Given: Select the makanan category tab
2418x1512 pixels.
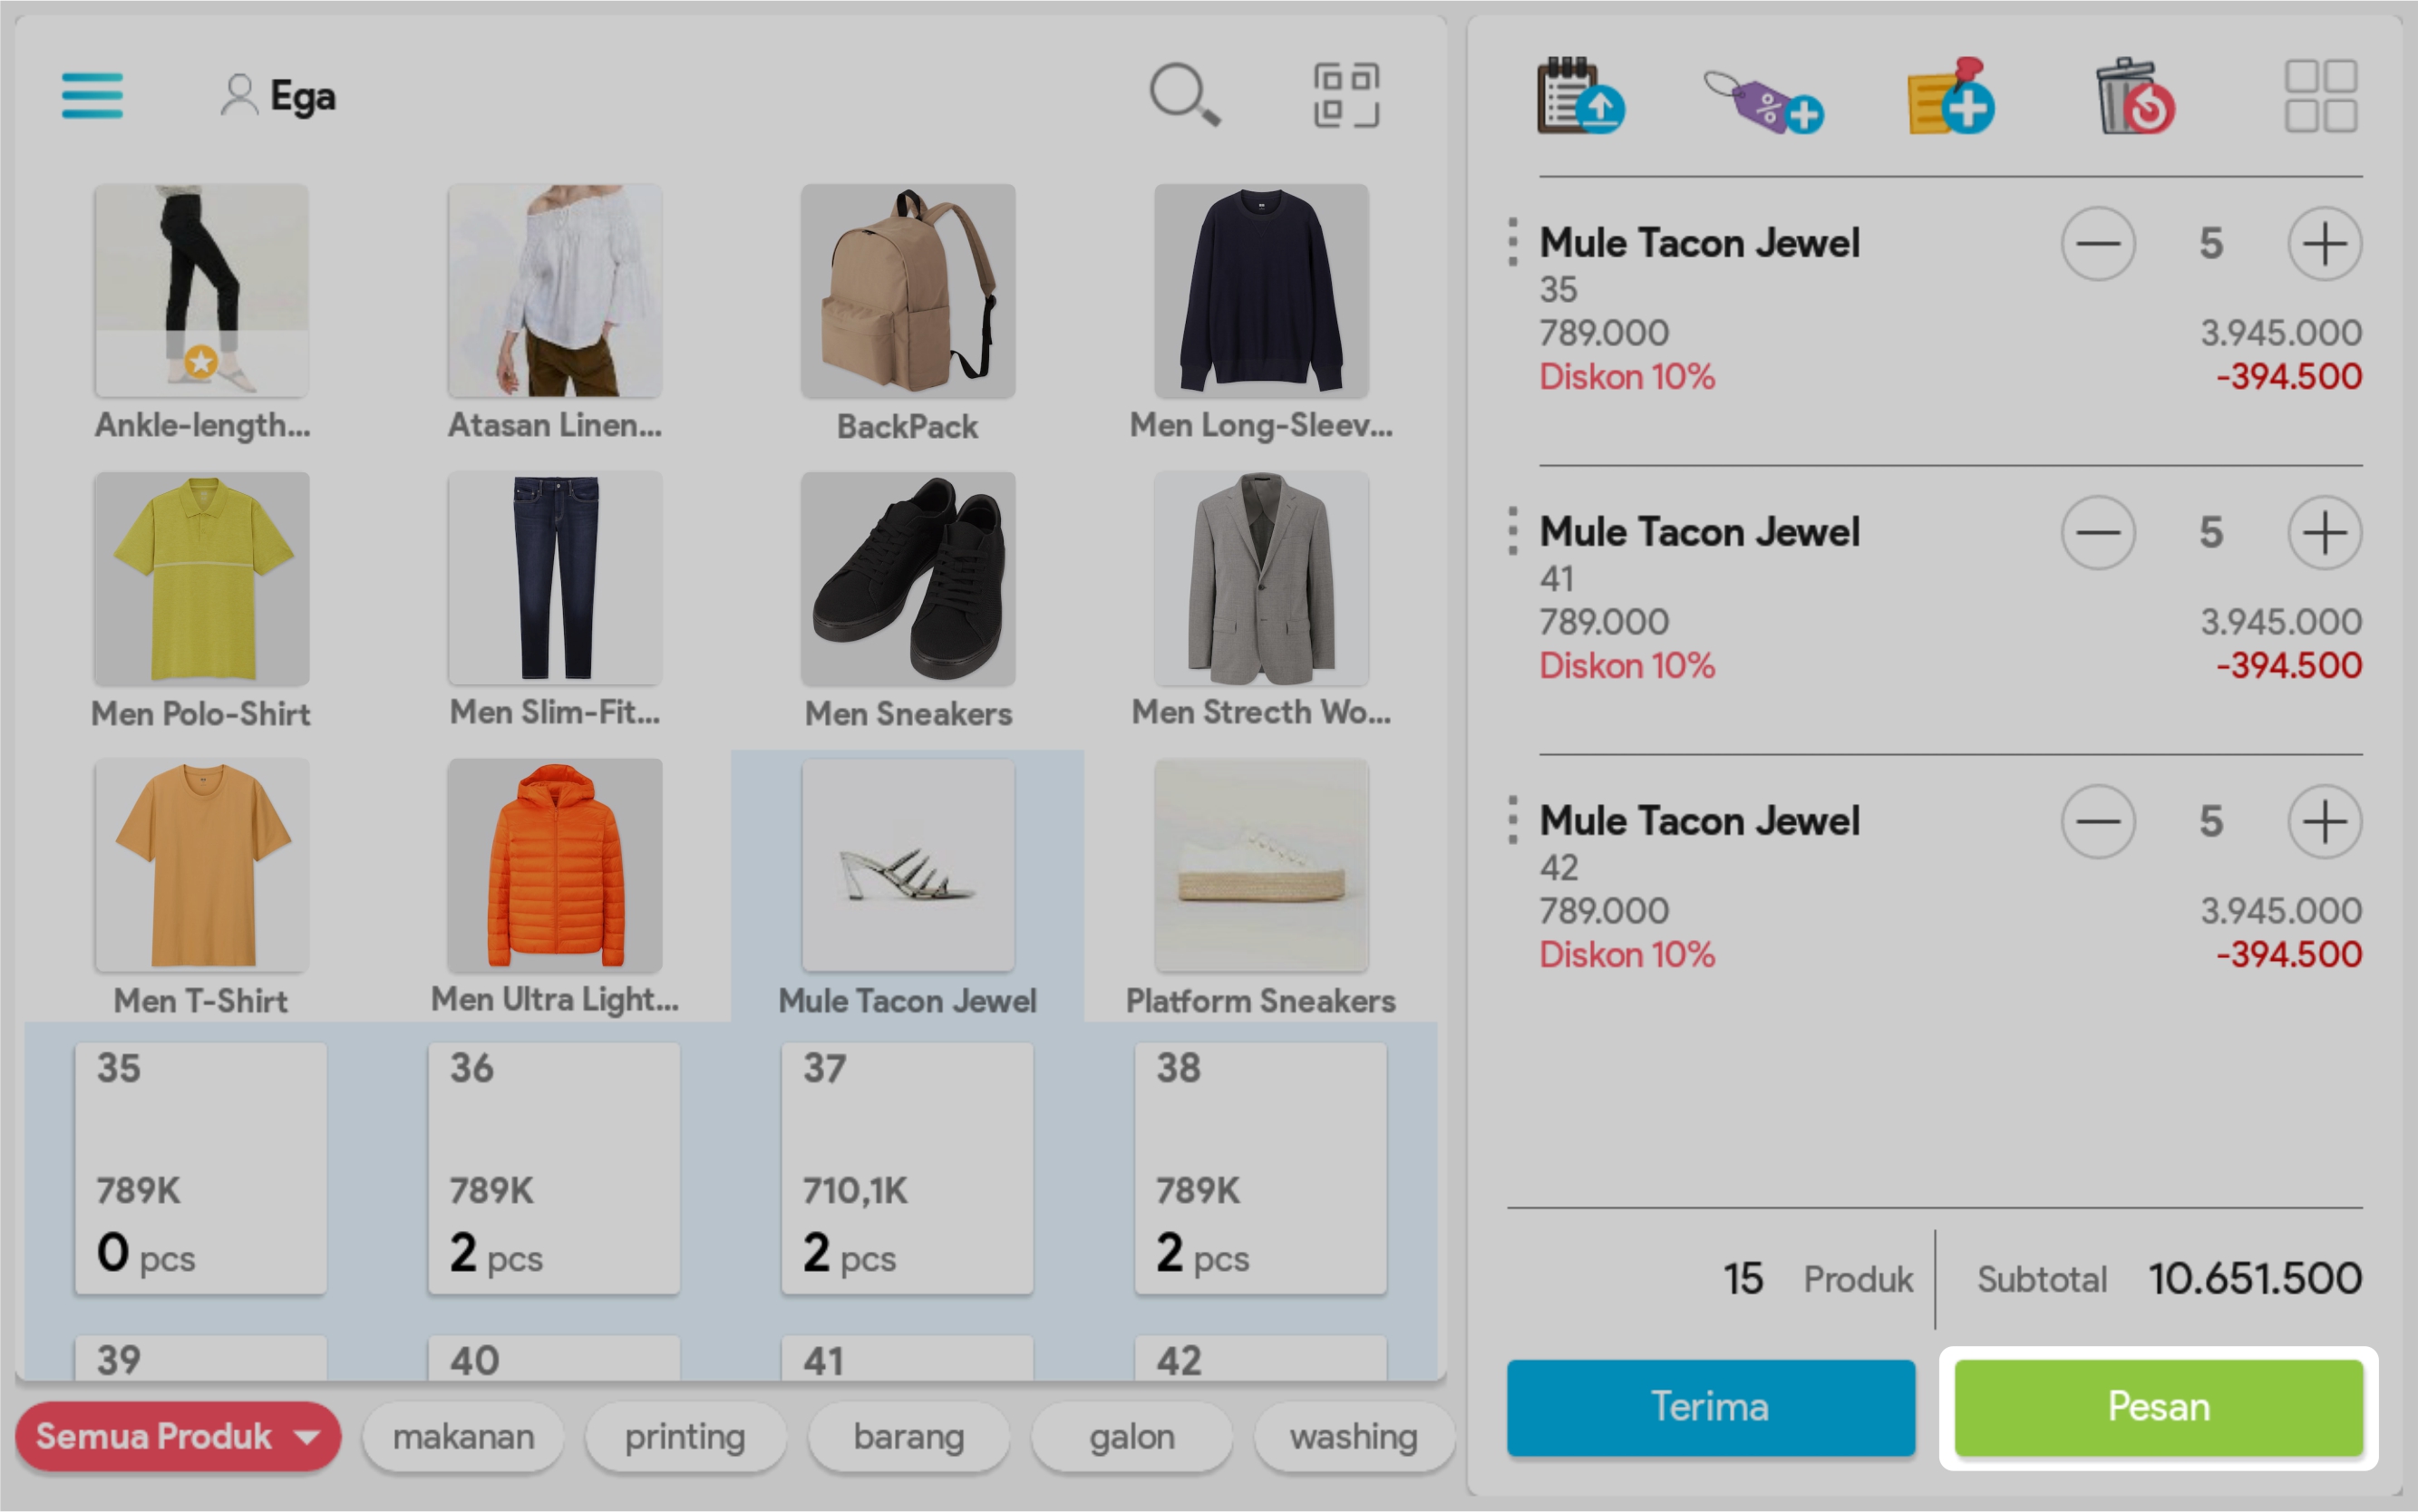Looking at the screenshot, I should point(463,1437).
